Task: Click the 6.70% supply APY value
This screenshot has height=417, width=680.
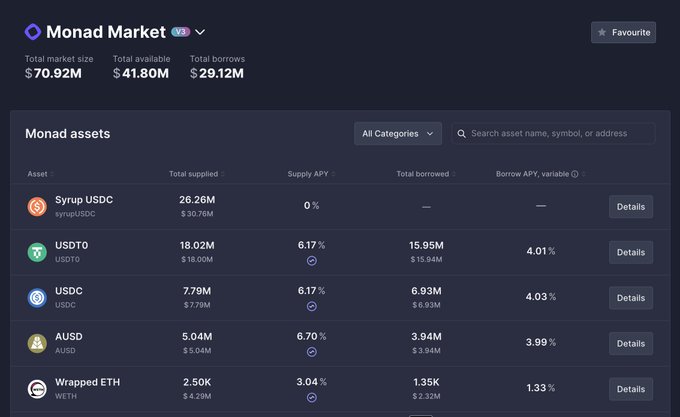Action: click(311, 336)
